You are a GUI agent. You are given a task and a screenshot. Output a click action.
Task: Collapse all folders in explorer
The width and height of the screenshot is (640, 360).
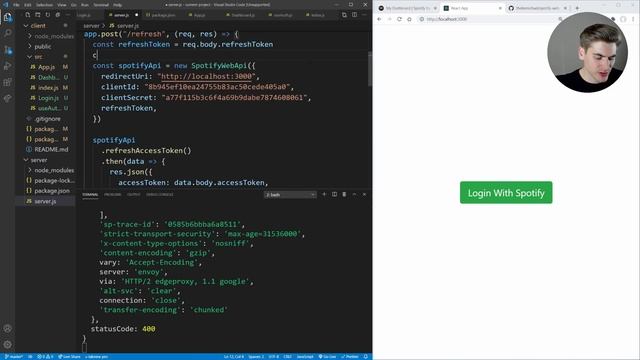click(58, 15)
